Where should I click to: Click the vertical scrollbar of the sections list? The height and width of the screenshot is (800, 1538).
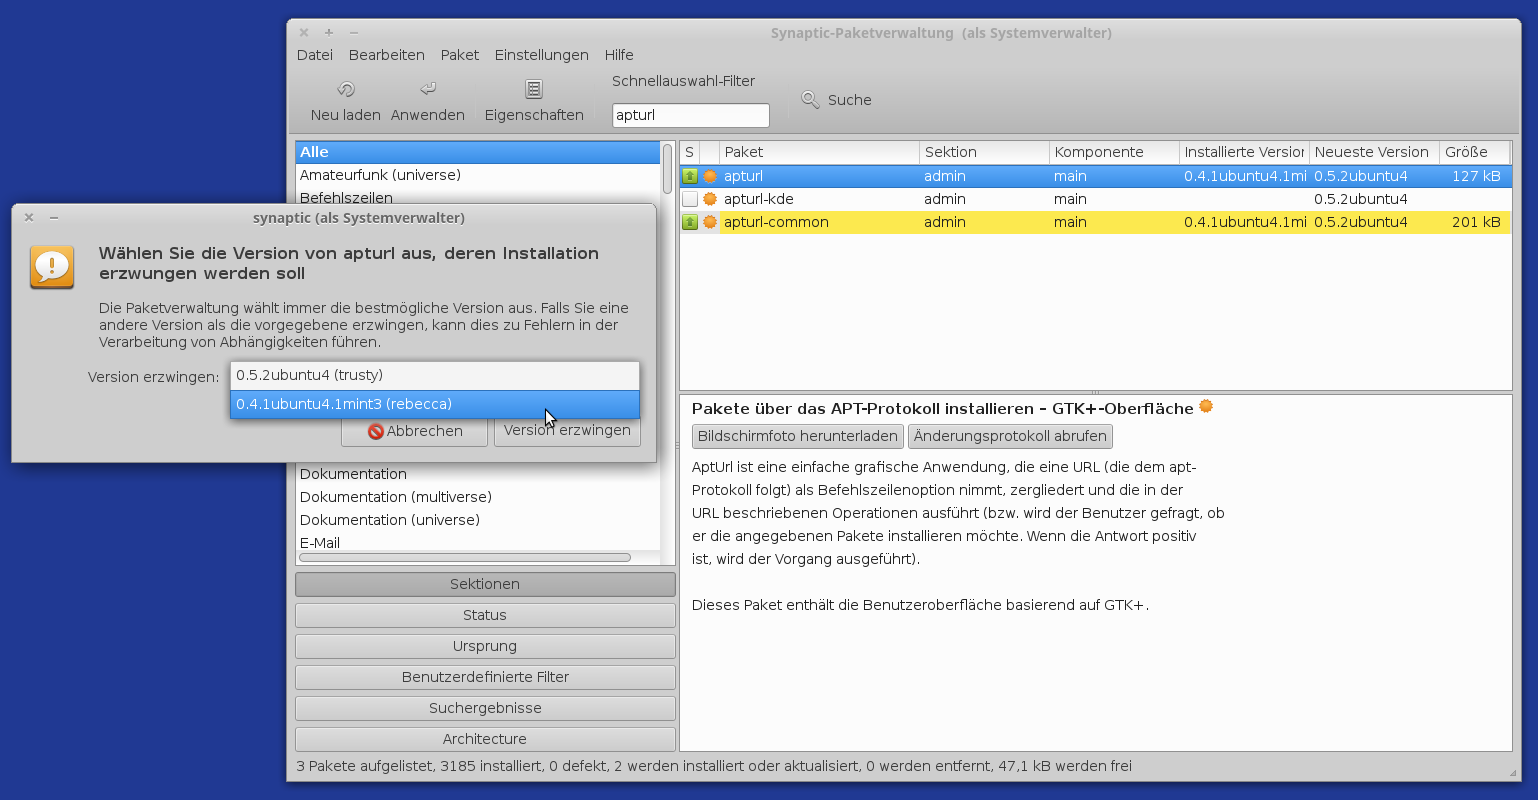(667, 168)
